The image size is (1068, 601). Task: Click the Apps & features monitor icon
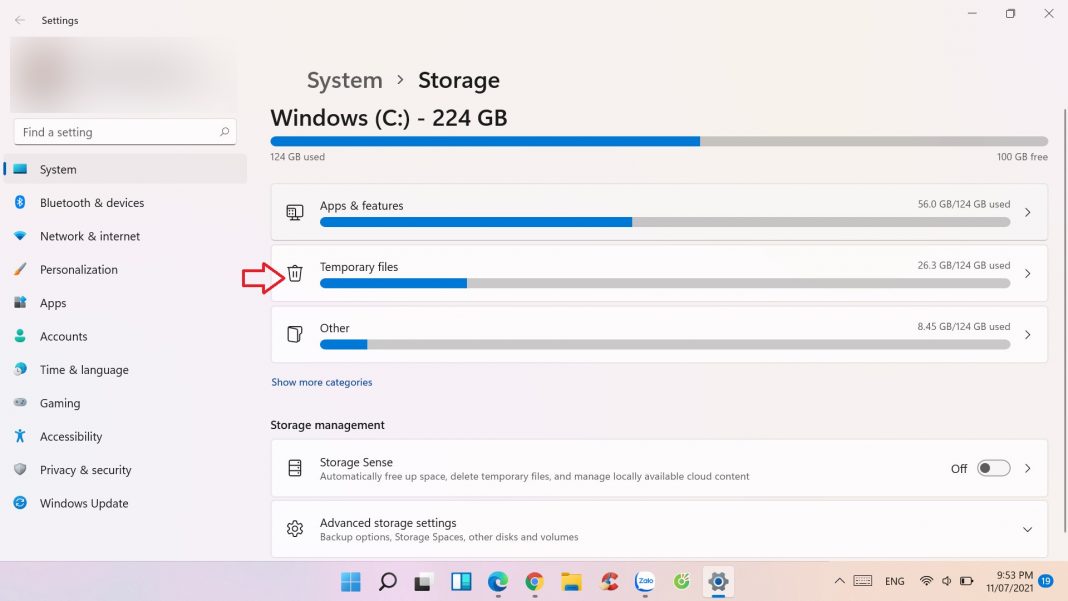click(295, 212)
